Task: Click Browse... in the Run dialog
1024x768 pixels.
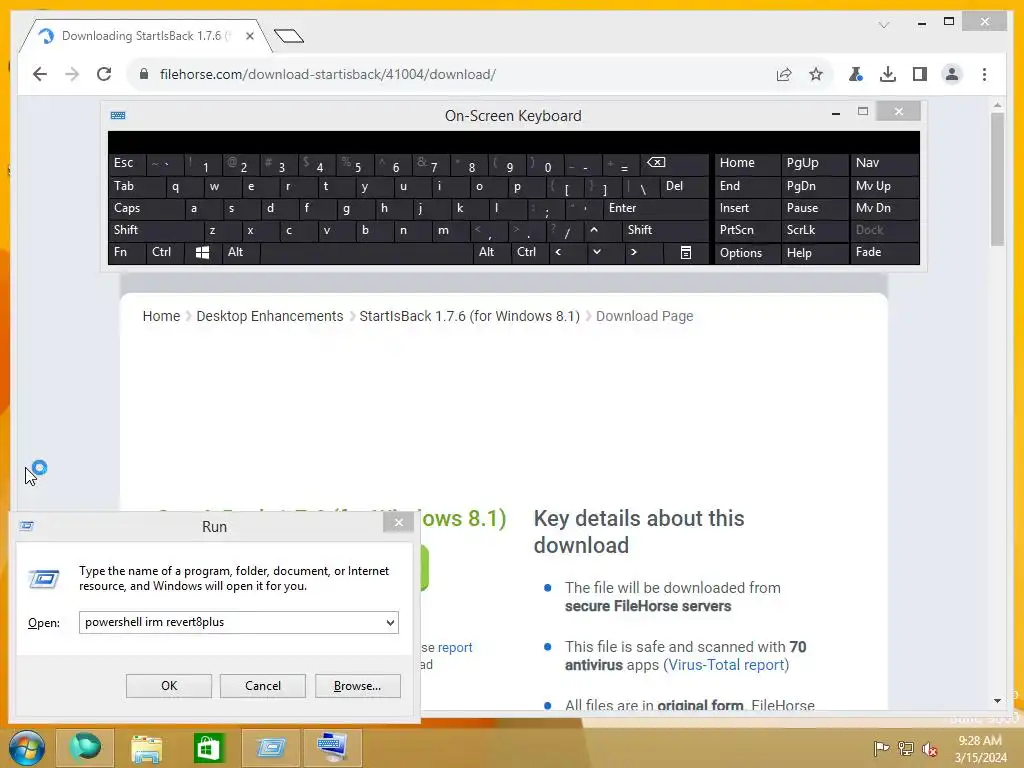Action: point(357,686)
